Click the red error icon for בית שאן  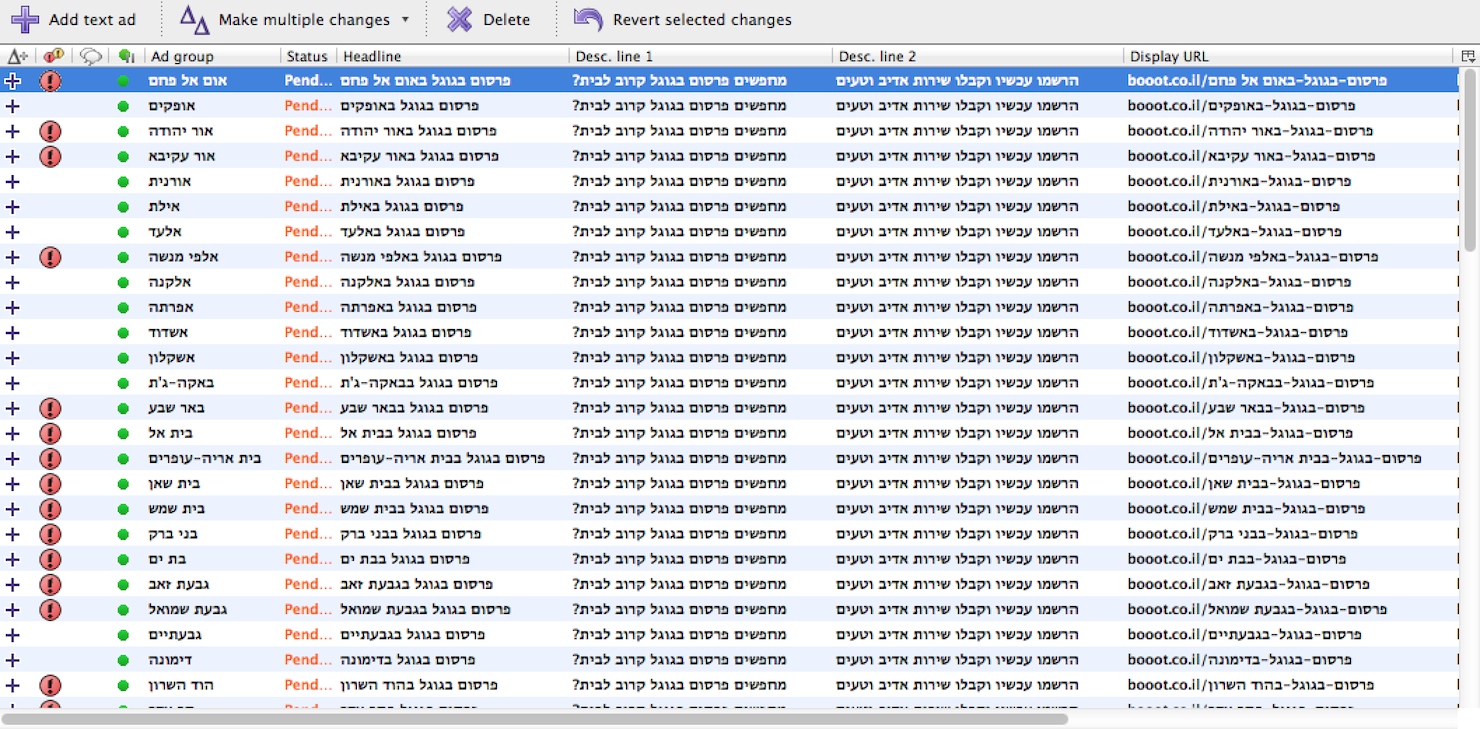pyautogui.click(x=50, y=484)
